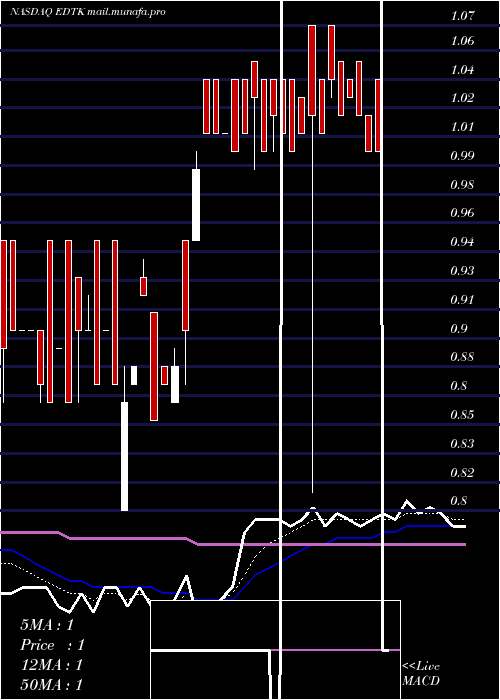This screenshot has width=500, height=700.
Task: Click the 0.9 price axis label
Action: point(459,329)
